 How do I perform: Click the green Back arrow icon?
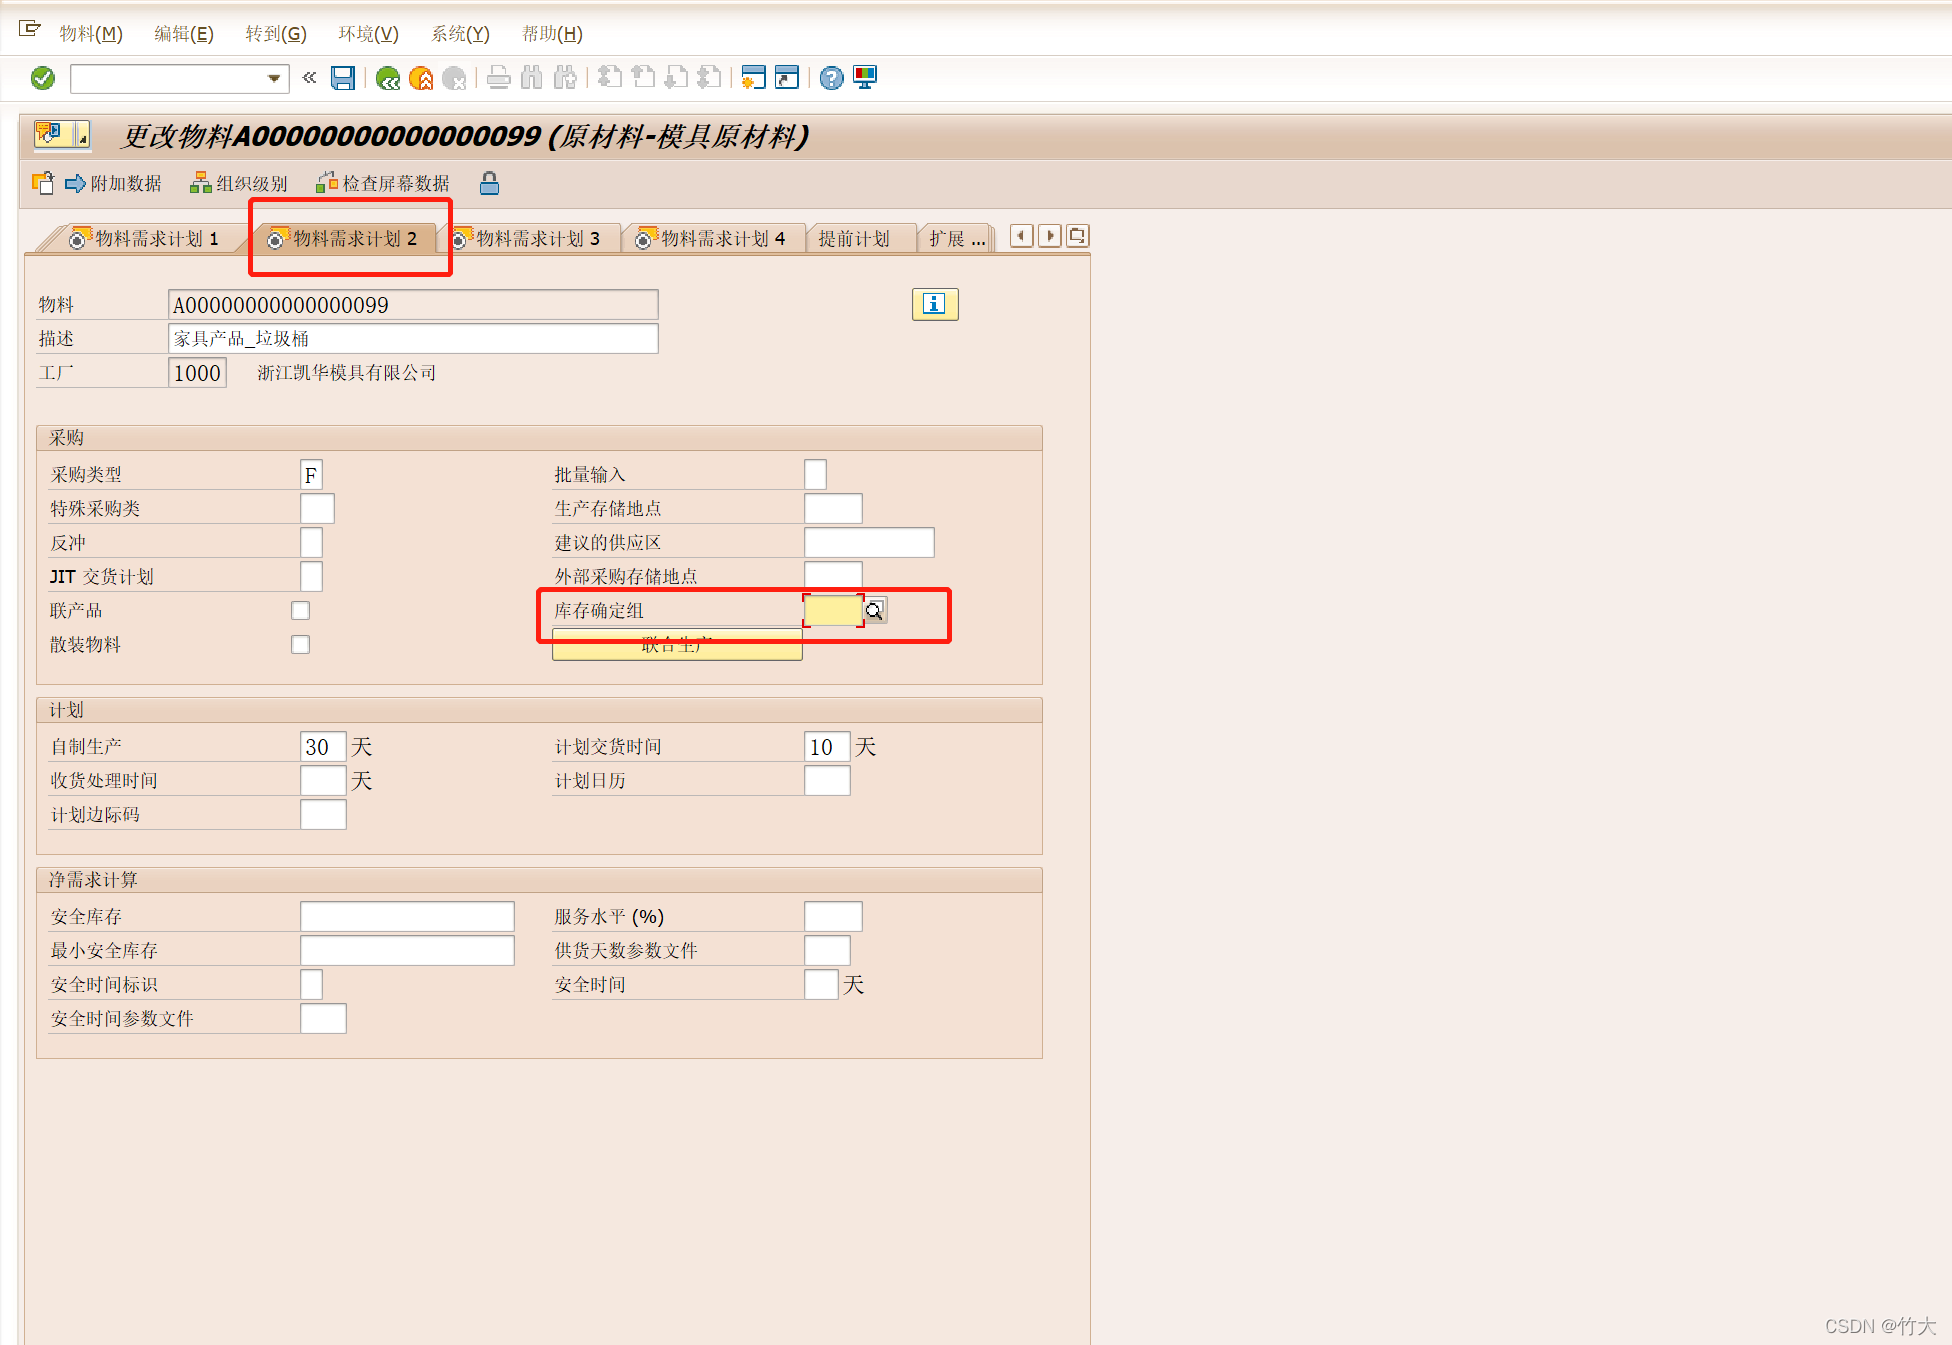click(x=388, y=78)
